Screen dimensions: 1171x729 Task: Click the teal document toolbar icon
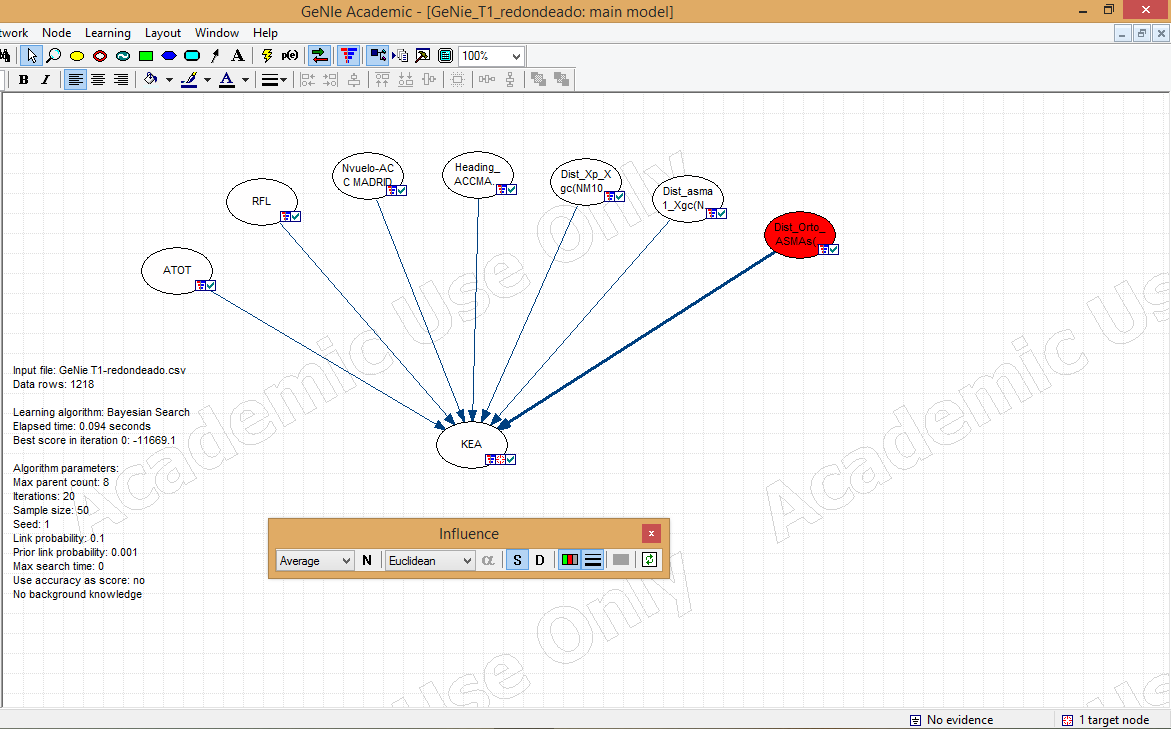(x=446, y=56)
